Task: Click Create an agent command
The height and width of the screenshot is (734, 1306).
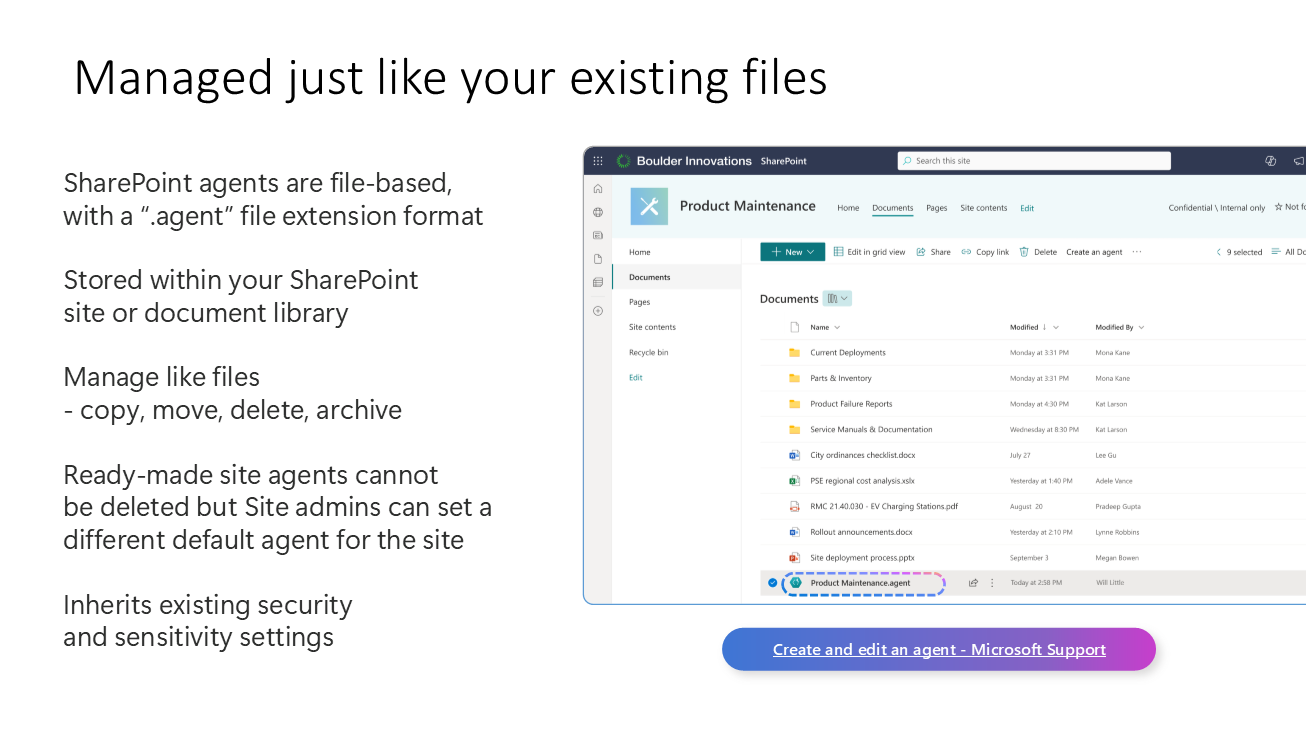Action: [1094, 252]
